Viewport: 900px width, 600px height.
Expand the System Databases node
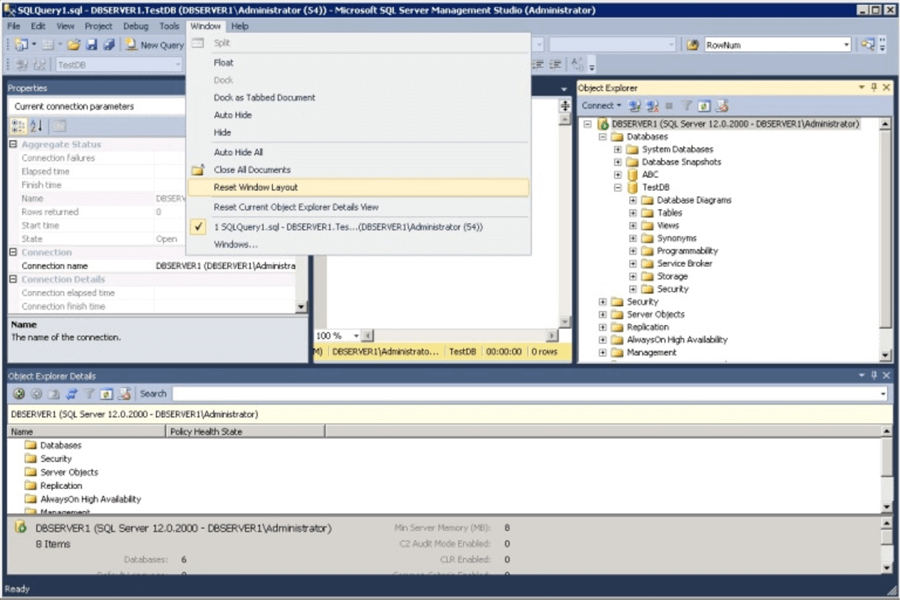coord(618,149)
